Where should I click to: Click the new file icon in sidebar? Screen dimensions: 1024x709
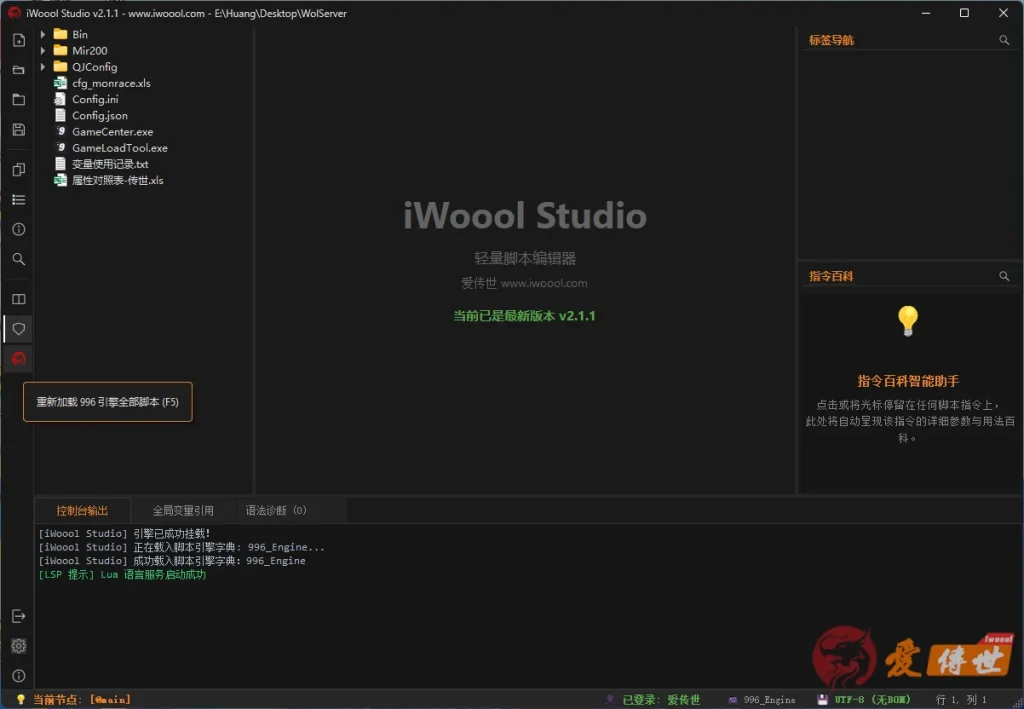click(x=19, y=40)
